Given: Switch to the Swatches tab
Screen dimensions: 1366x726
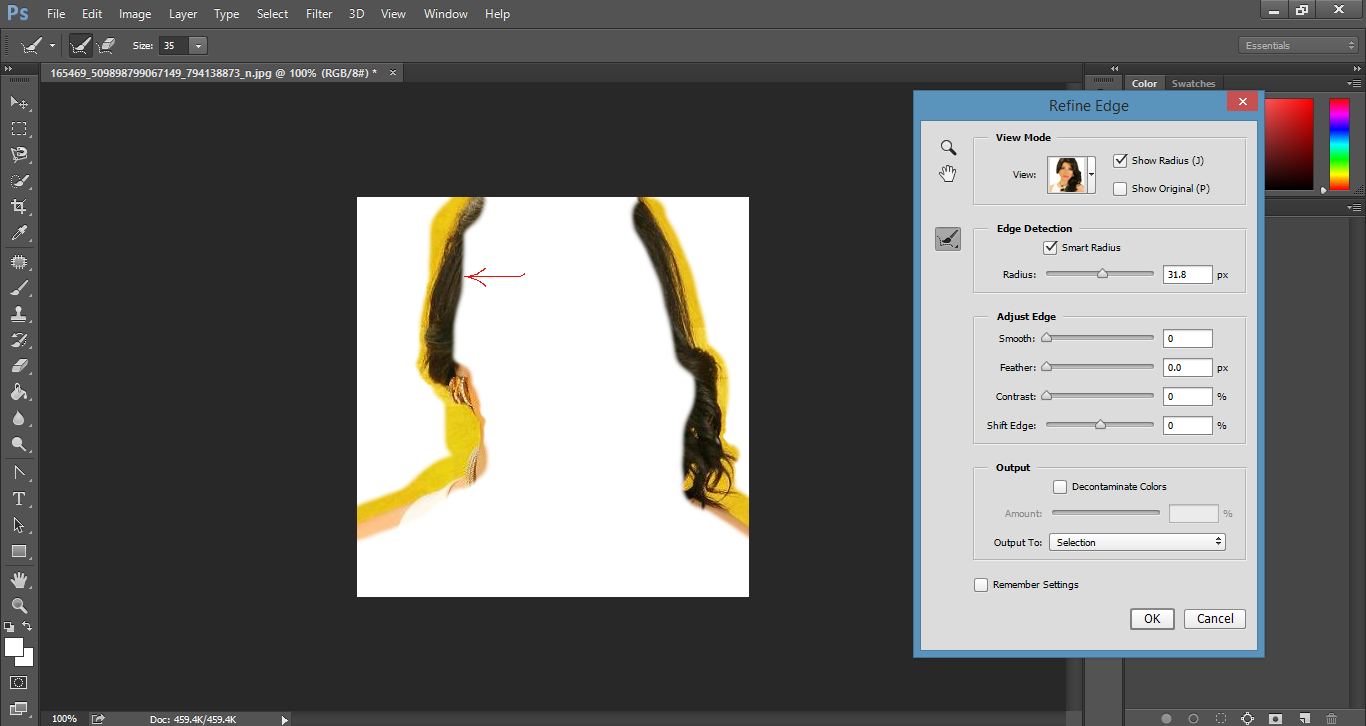Looking at the screenshot, I should tap(1193, 84).
